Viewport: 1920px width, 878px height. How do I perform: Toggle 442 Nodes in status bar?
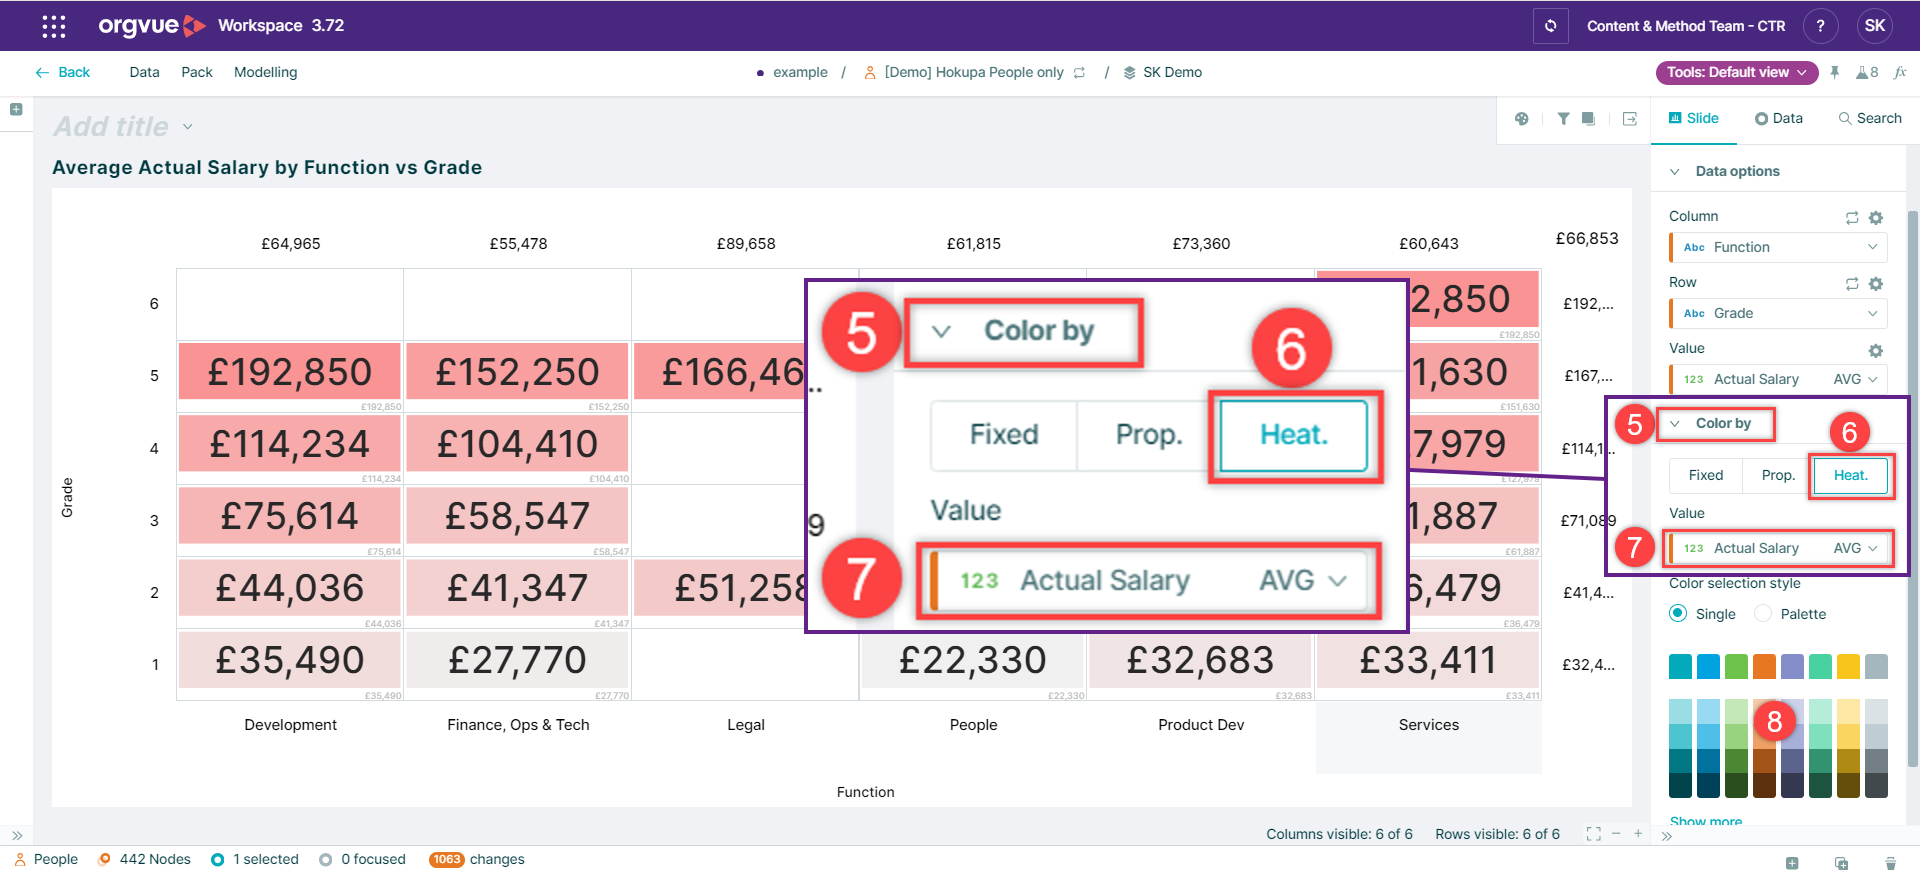tap(144, 859)
